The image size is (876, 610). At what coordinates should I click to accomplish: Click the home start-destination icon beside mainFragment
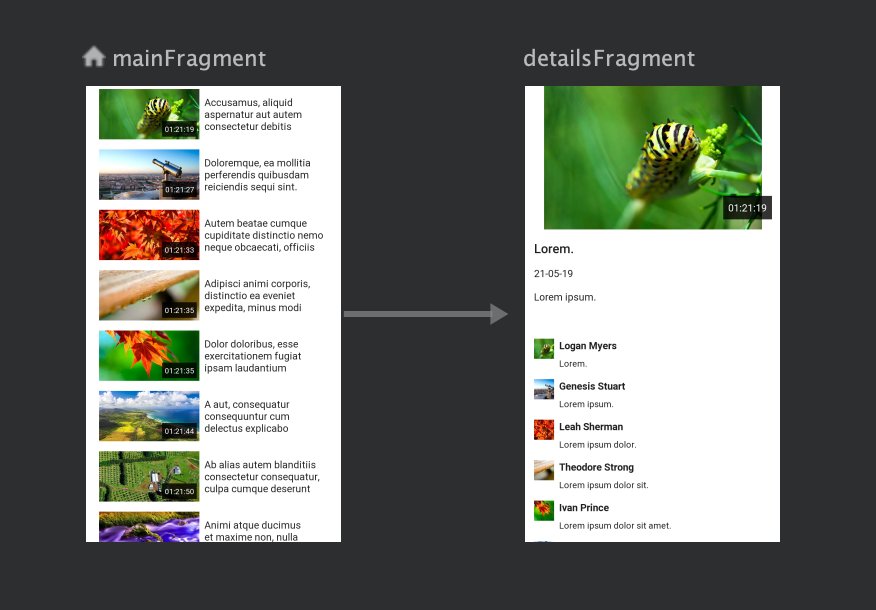93,57
